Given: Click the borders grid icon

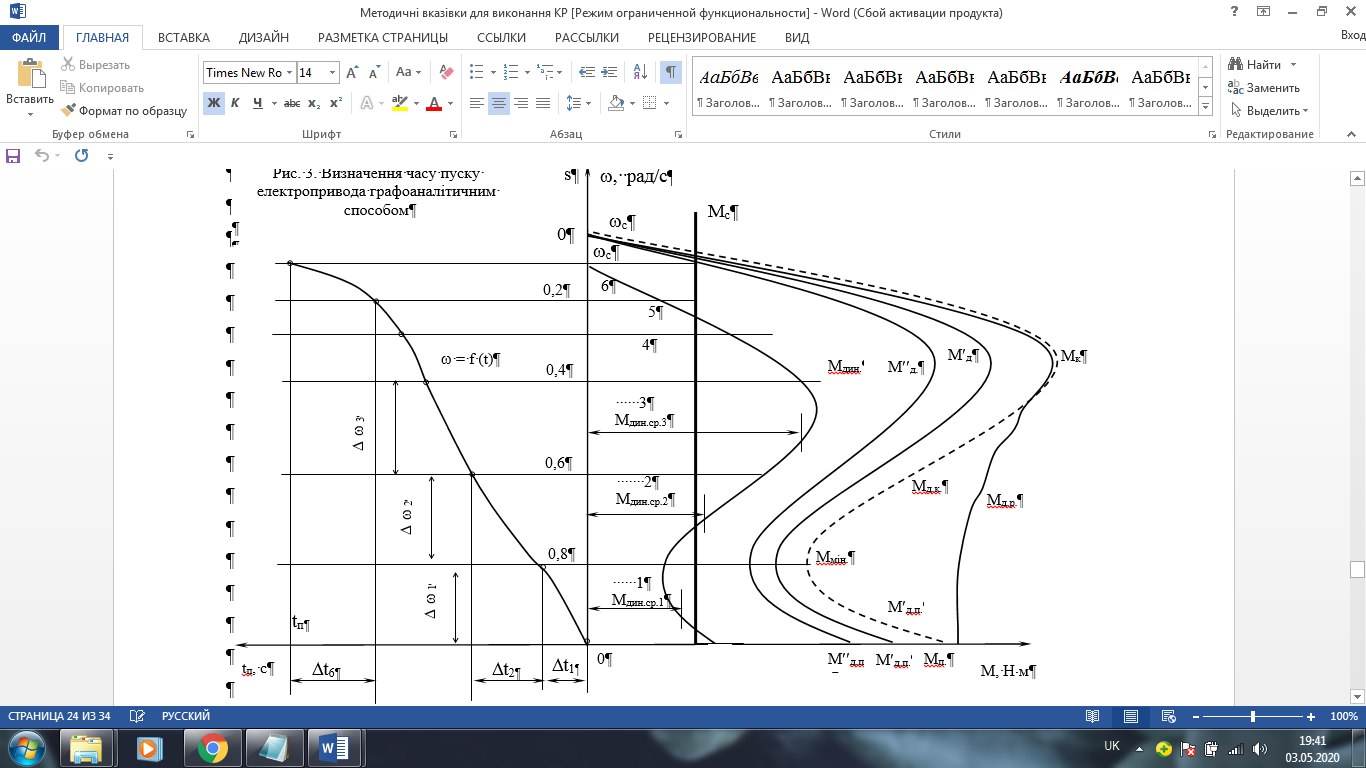Looking at the screenshot, I should tap(649, 103).
